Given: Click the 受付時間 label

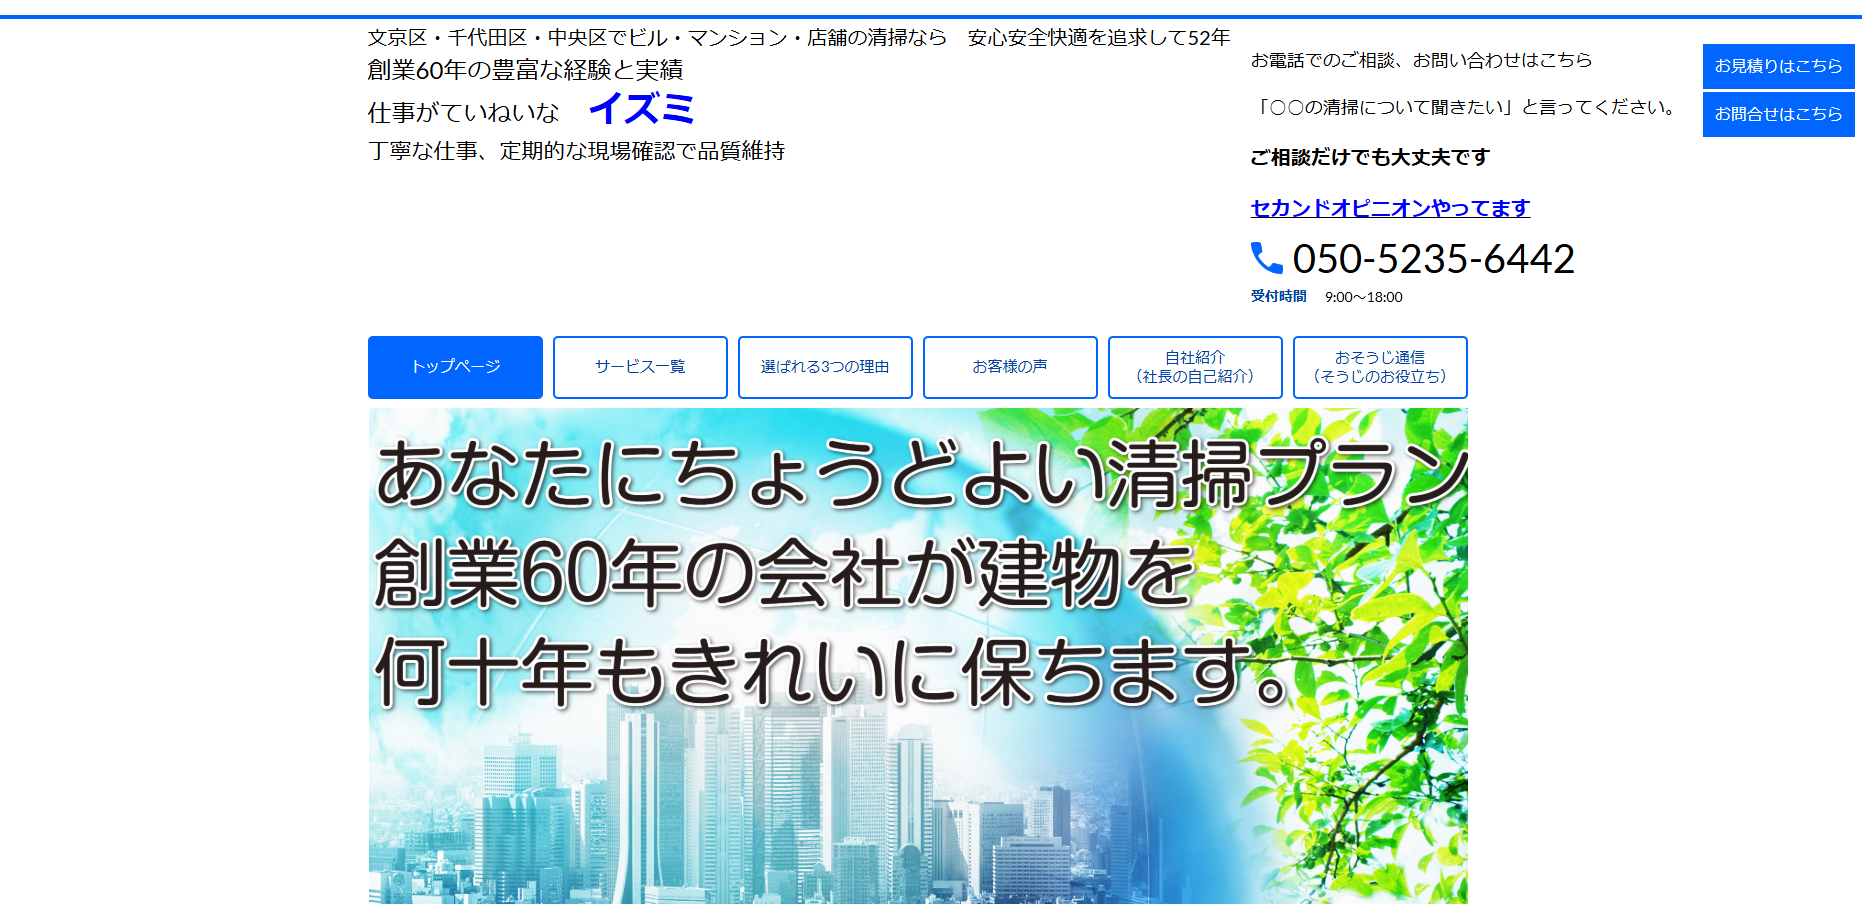Looking at the screenshot, I should (1278, 297).
